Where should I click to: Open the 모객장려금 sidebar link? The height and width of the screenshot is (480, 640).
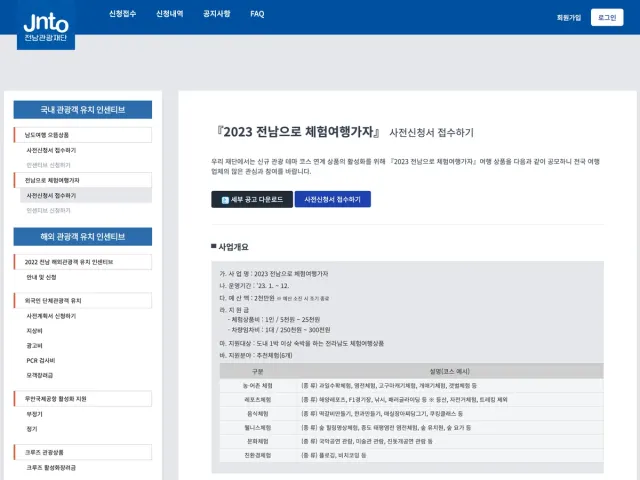click(x=40, y=375)
